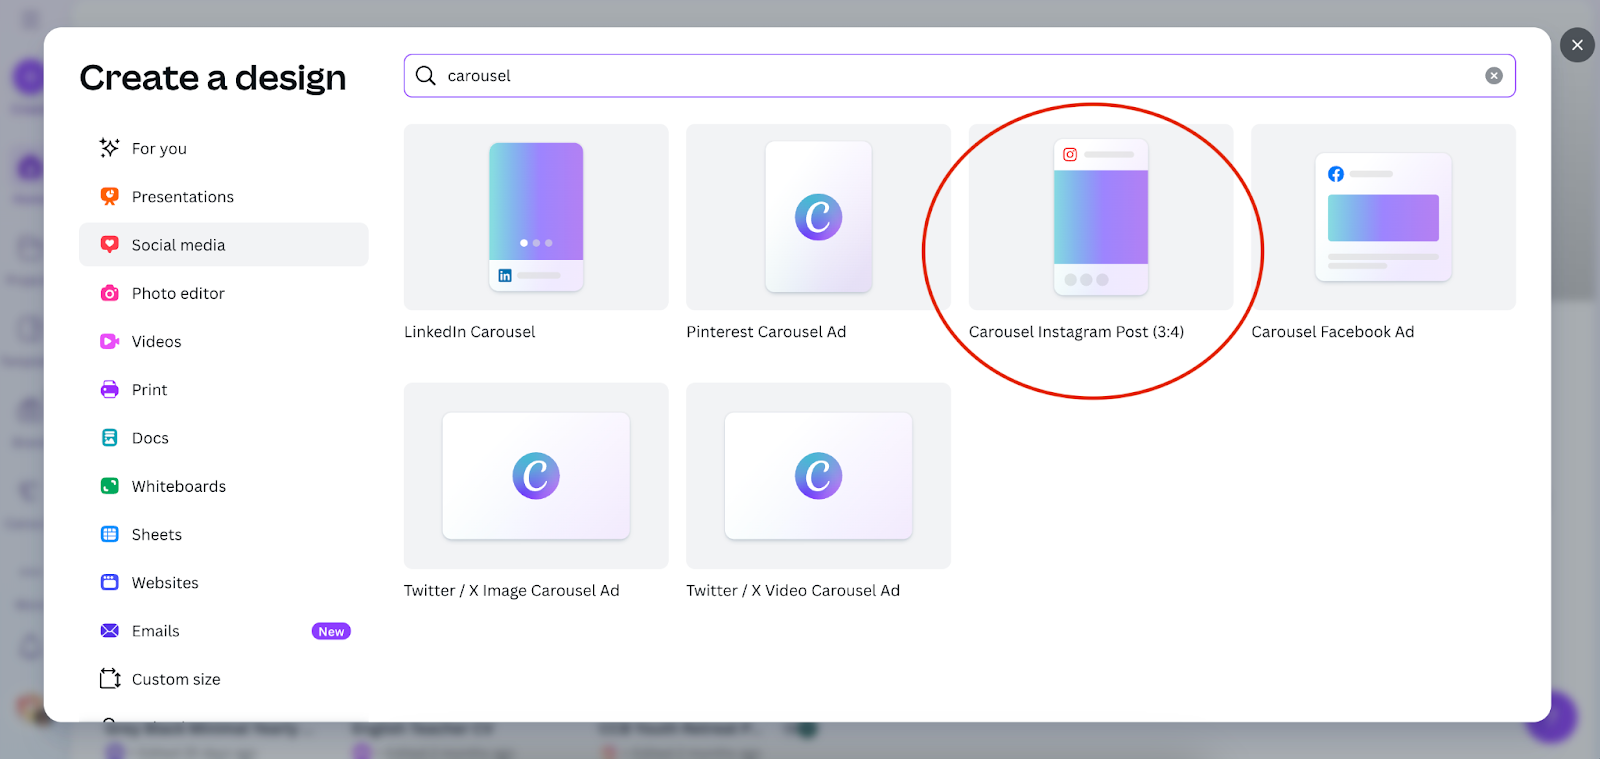The height and width of the screenshot is (759, 1600).
Task: Click the Videos category icon
Action: 109,342
